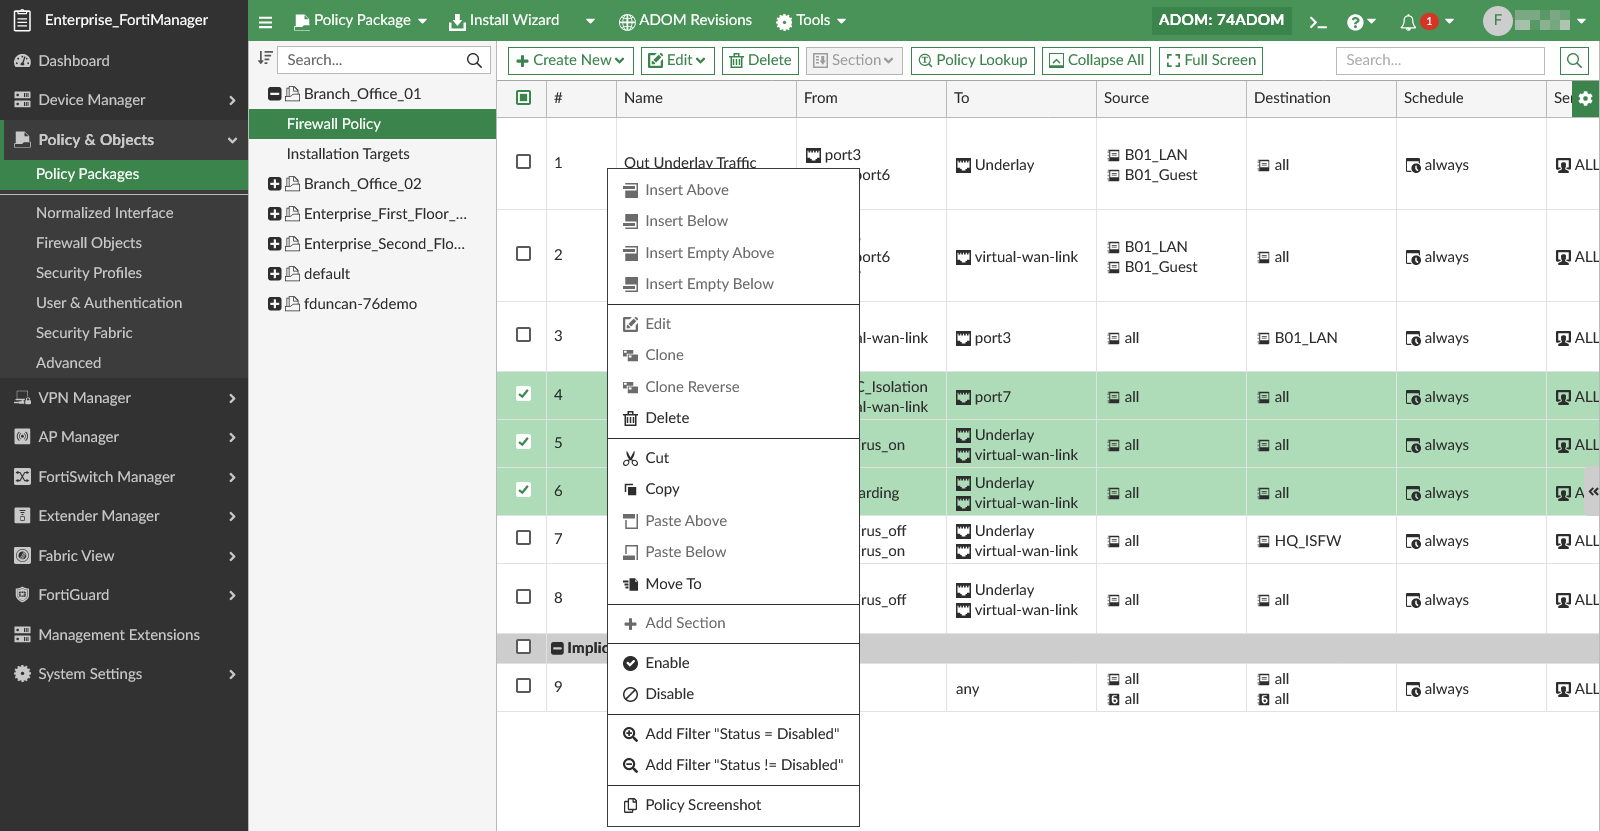Open Security Profiles in sidebar
This screenshot has width=1600, height=831.
pos(89,273)
